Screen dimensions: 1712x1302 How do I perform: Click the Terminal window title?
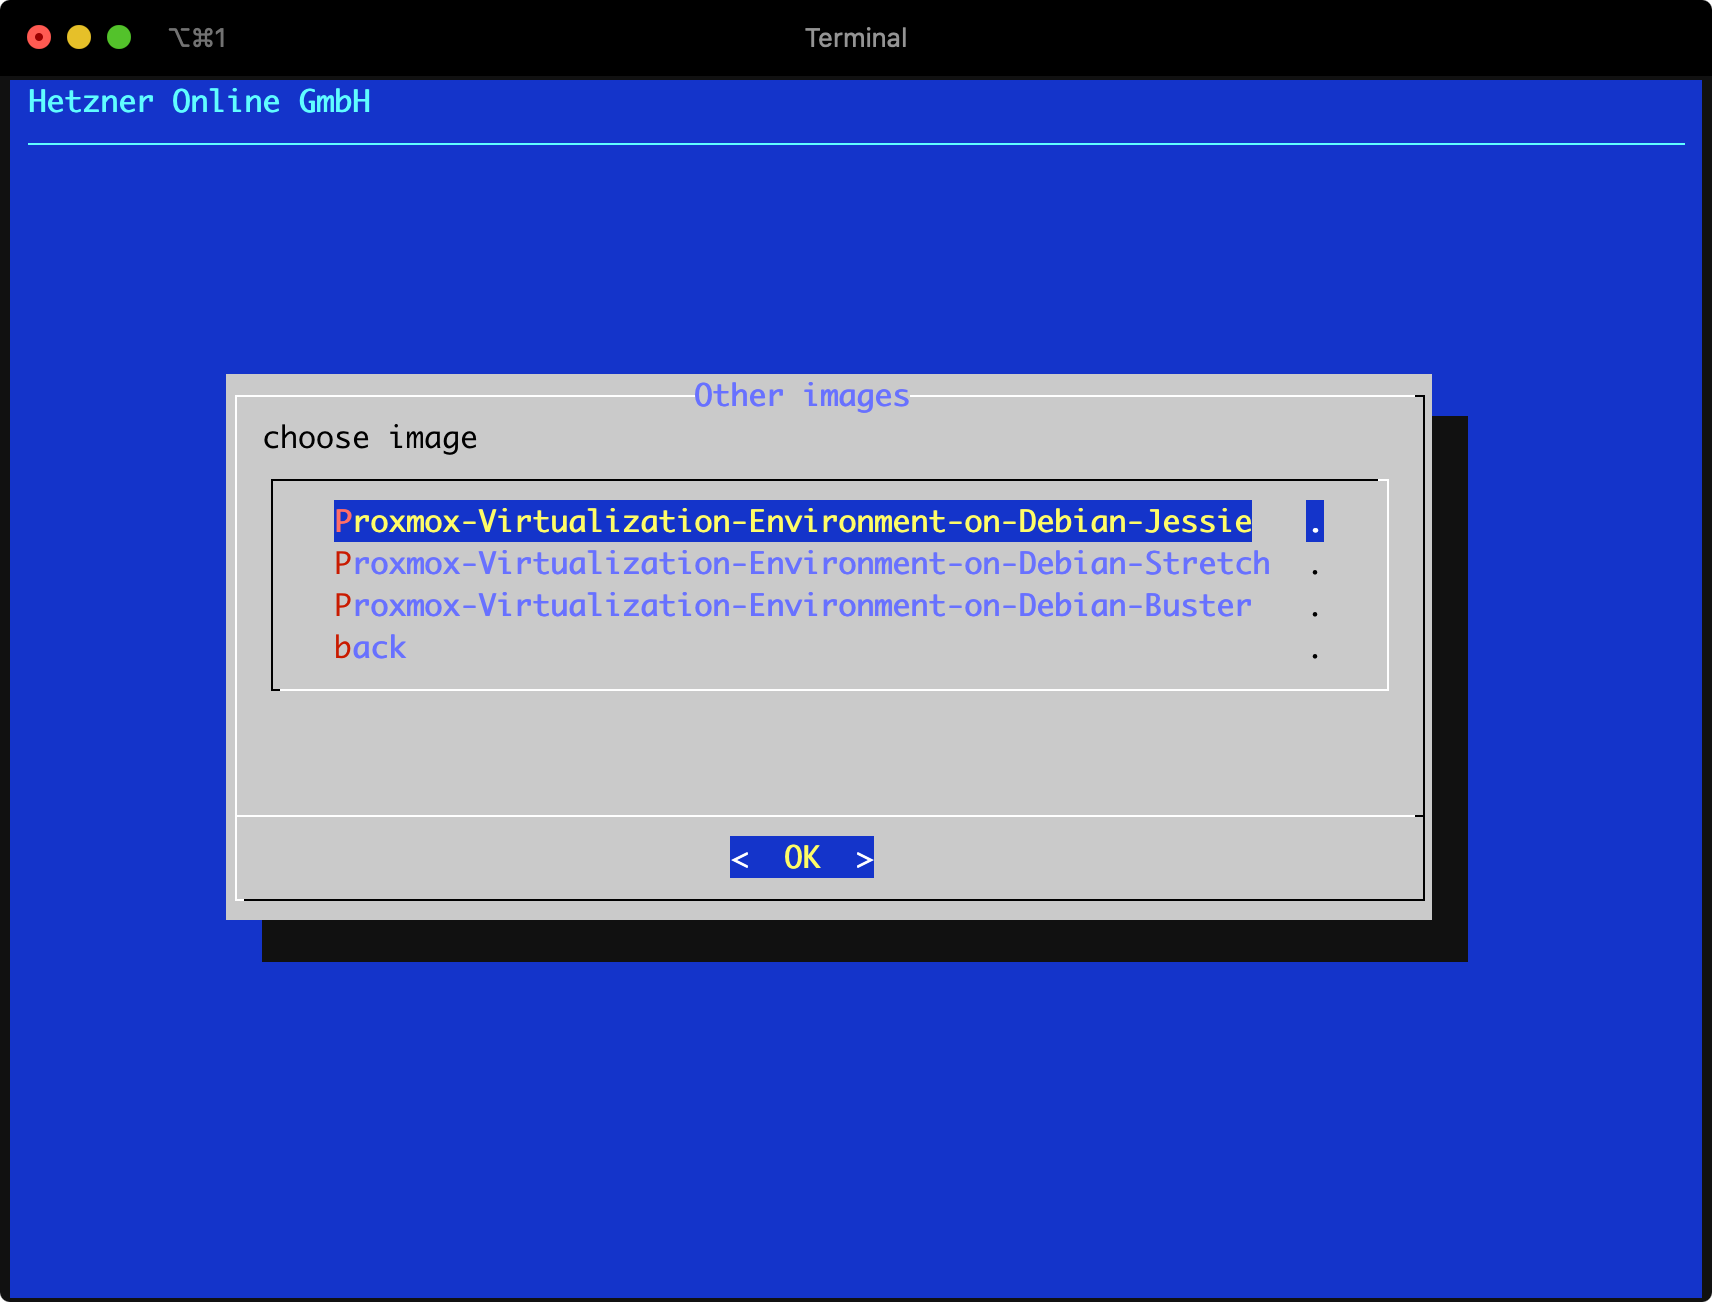click(856, 38)
